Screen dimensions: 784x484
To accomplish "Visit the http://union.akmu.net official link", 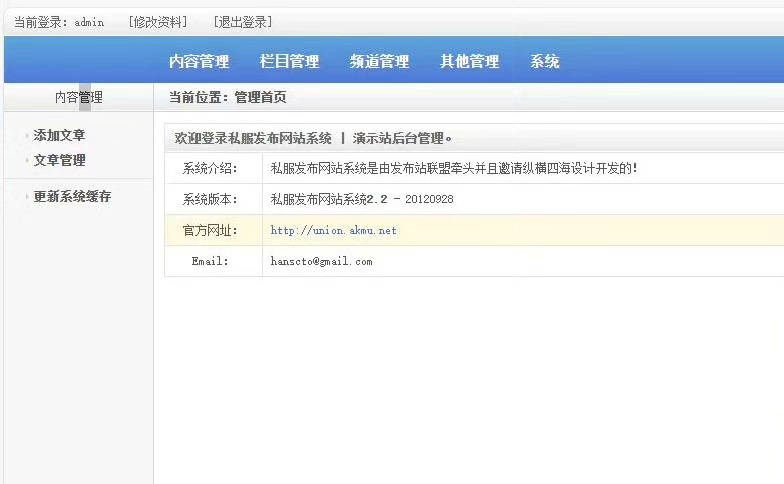I will pyautogui.click(x=334, y=230).
